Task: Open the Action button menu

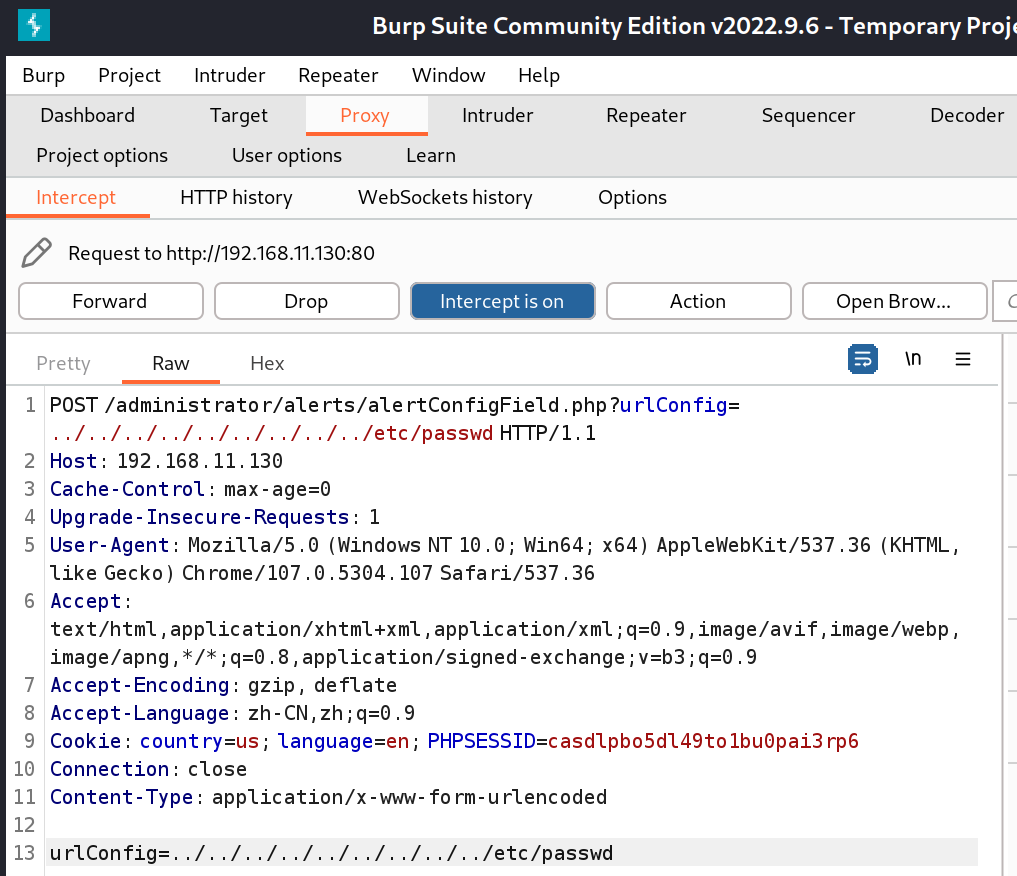Action: pos(699,301)
